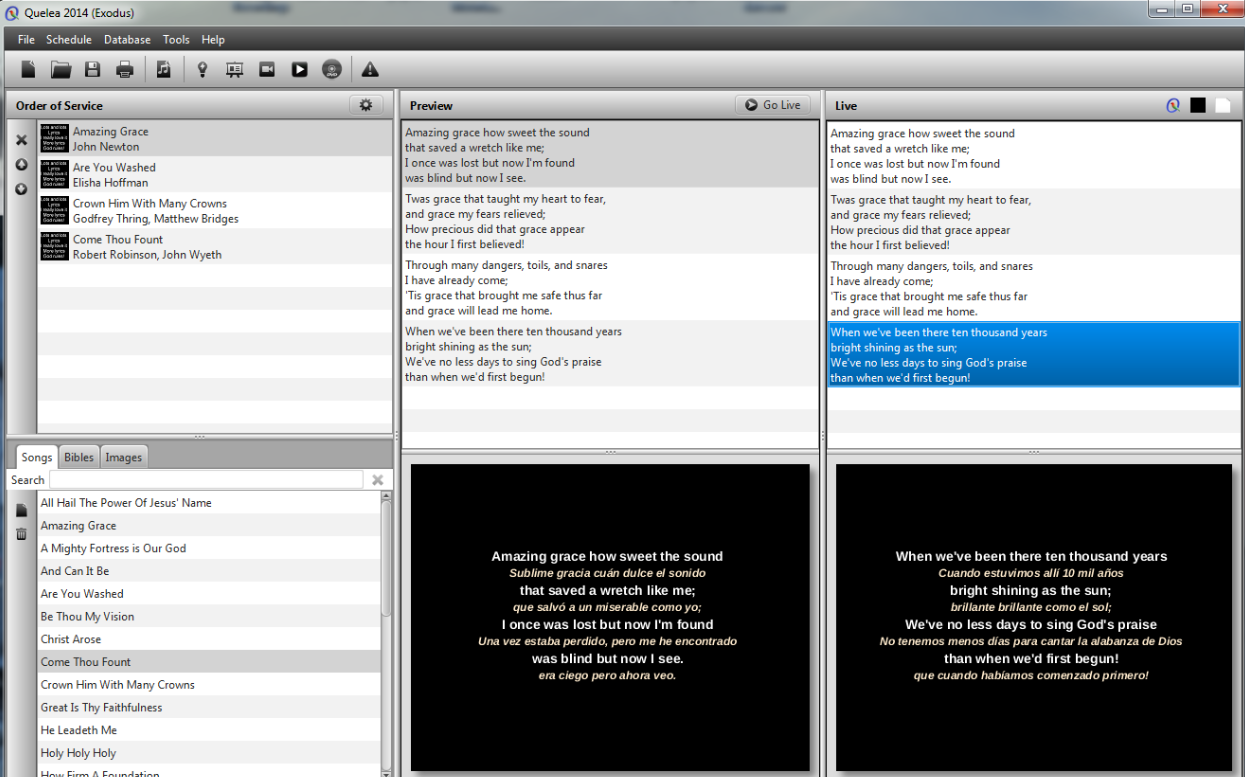Remove the item with the Order of Service X icon
1245x777 pixels.
(21, 140)
